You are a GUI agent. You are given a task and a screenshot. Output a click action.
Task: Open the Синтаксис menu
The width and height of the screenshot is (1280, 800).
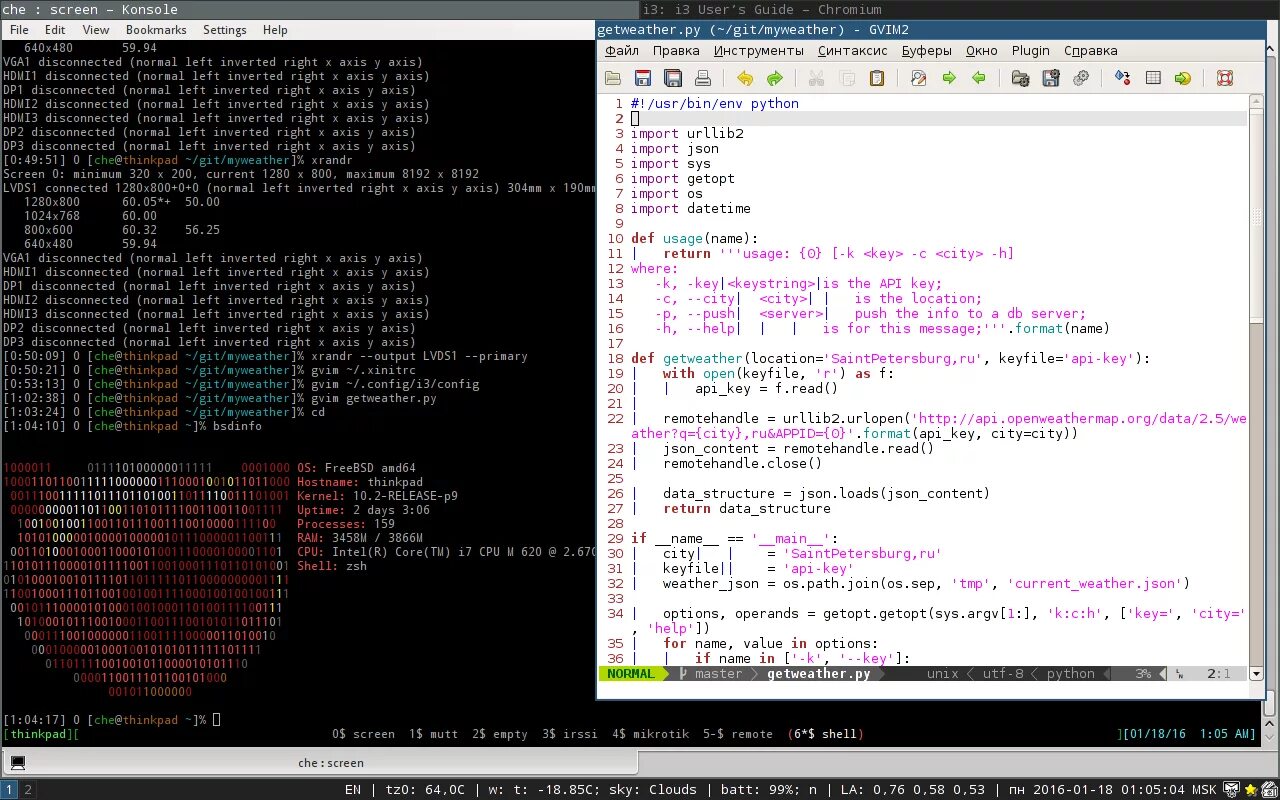pyautogui.click(x=853, y=50)
